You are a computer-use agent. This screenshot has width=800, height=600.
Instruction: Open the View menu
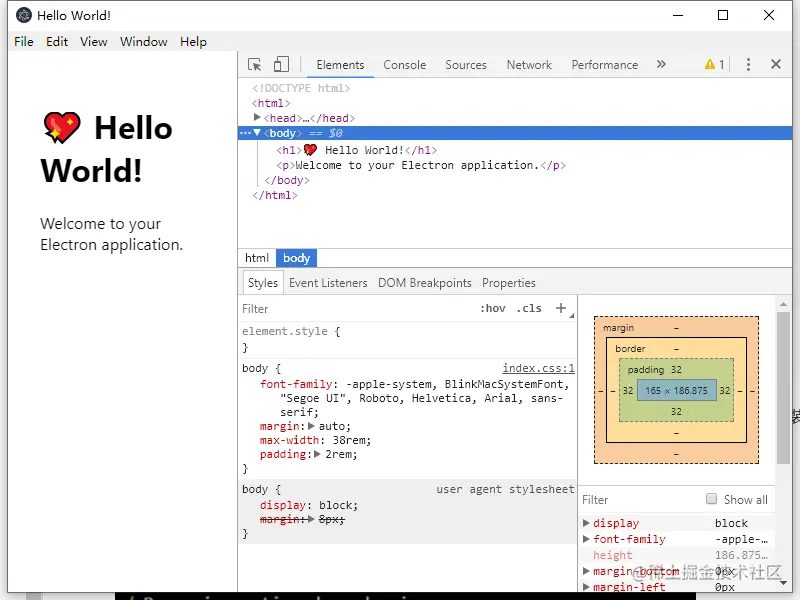[93, 41]
